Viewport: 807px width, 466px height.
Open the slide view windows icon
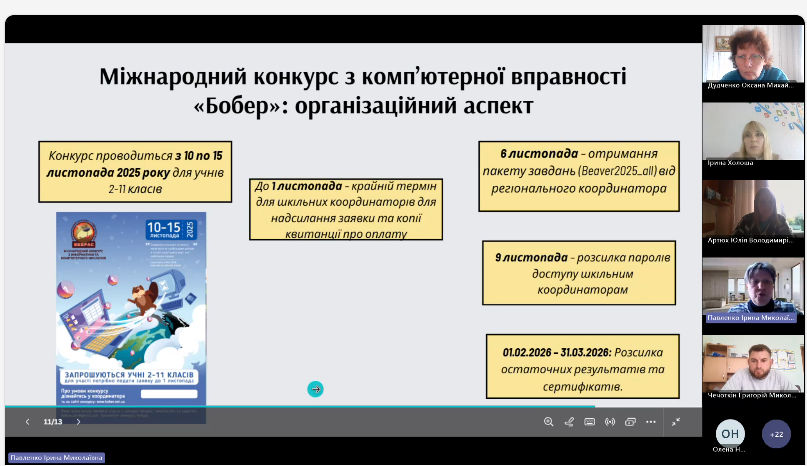pos(630,422)
